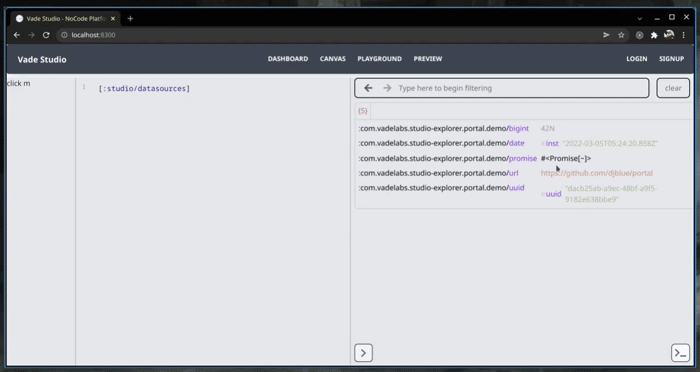Select the demo/date key

441,143
